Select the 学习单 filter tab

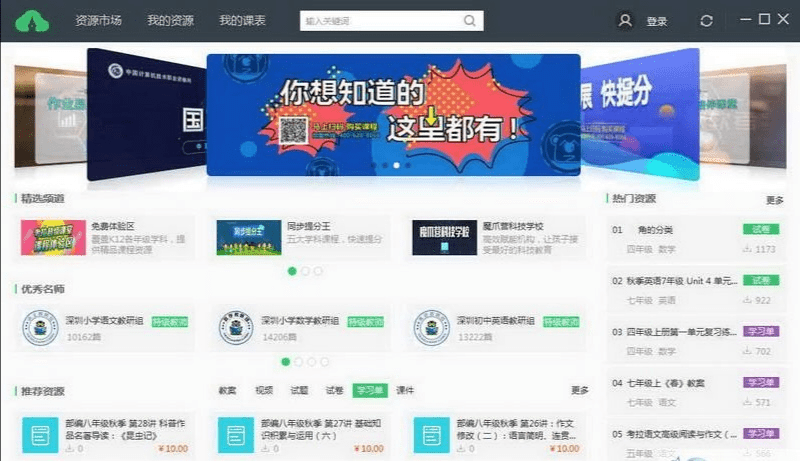(x=370, y=390)
